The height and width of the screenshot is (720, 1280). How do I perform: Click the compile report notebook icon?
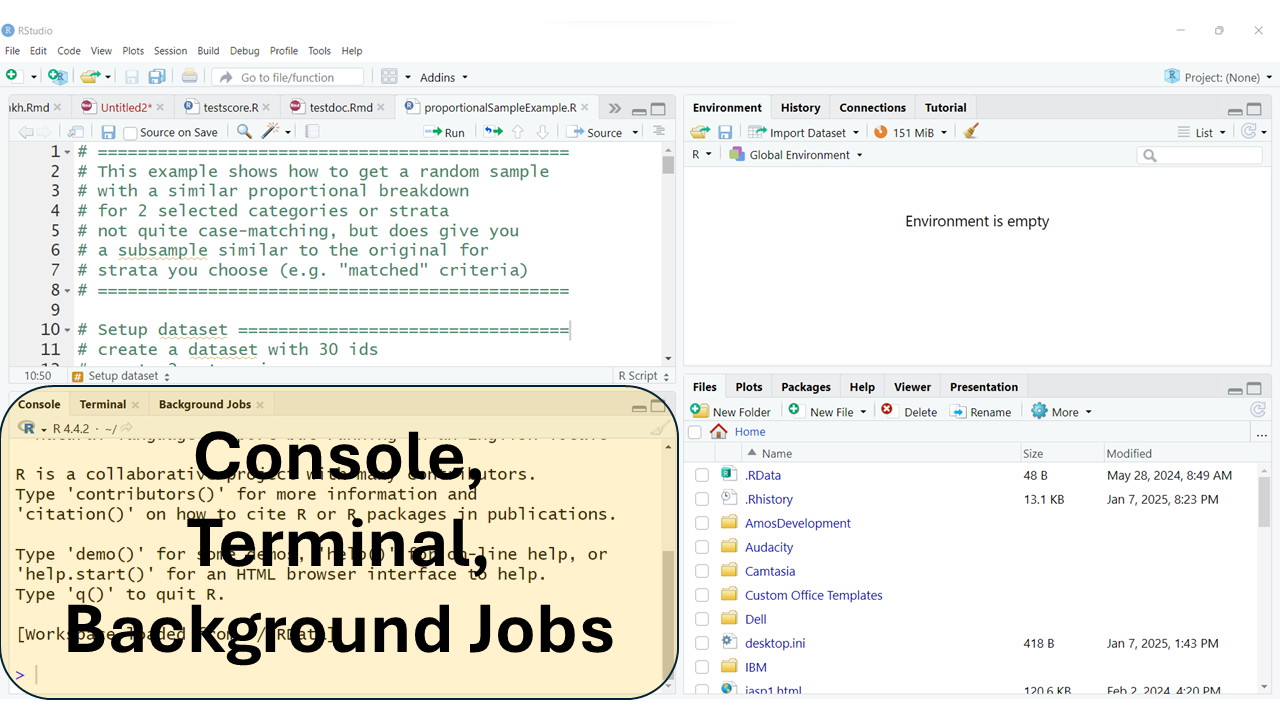(x=313, y=132)
